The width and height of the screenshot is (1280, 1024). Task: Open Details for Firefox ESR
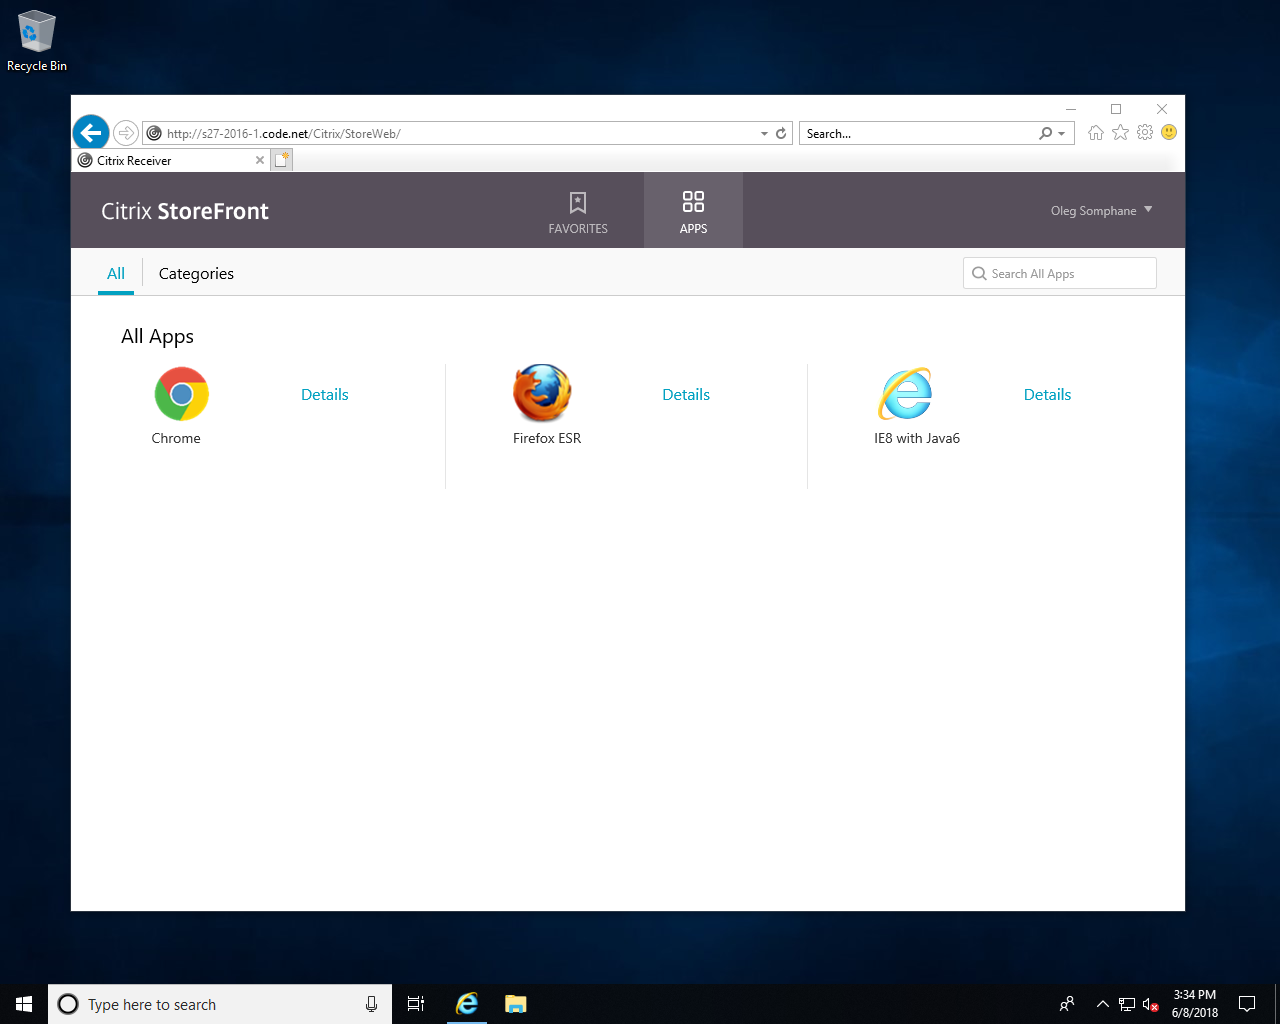(685, 394)
